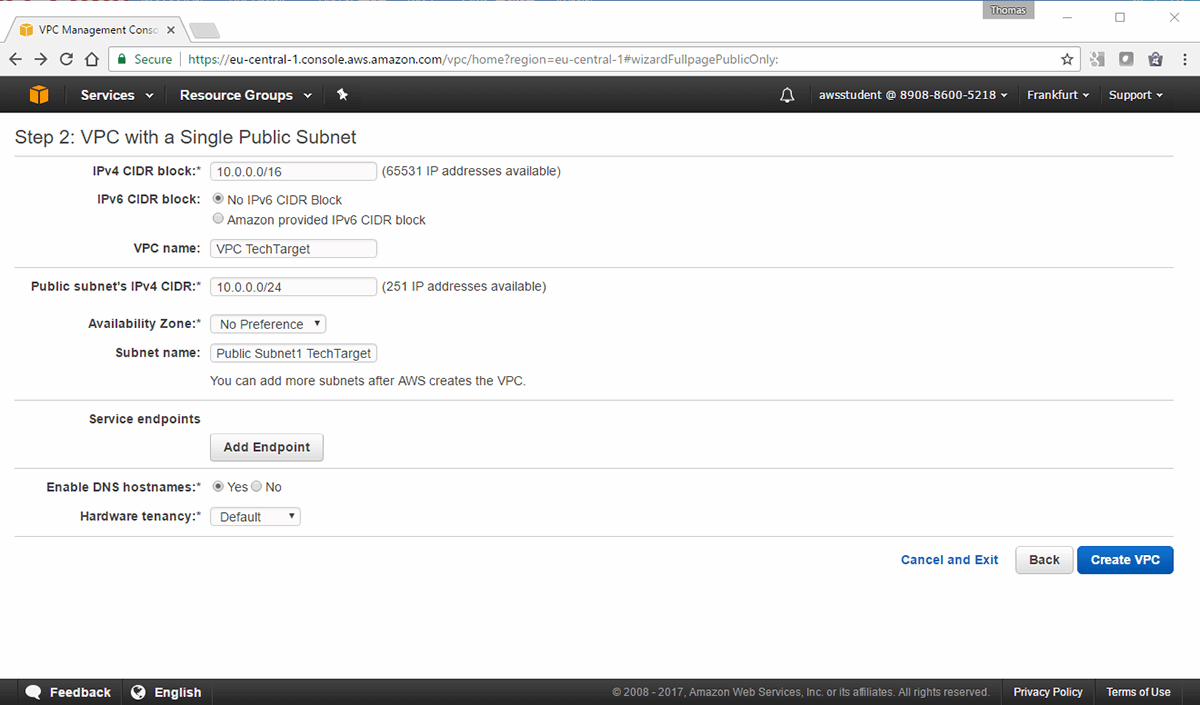Expand the Services menu
The image size is (1200, 705).
point(117,95)
